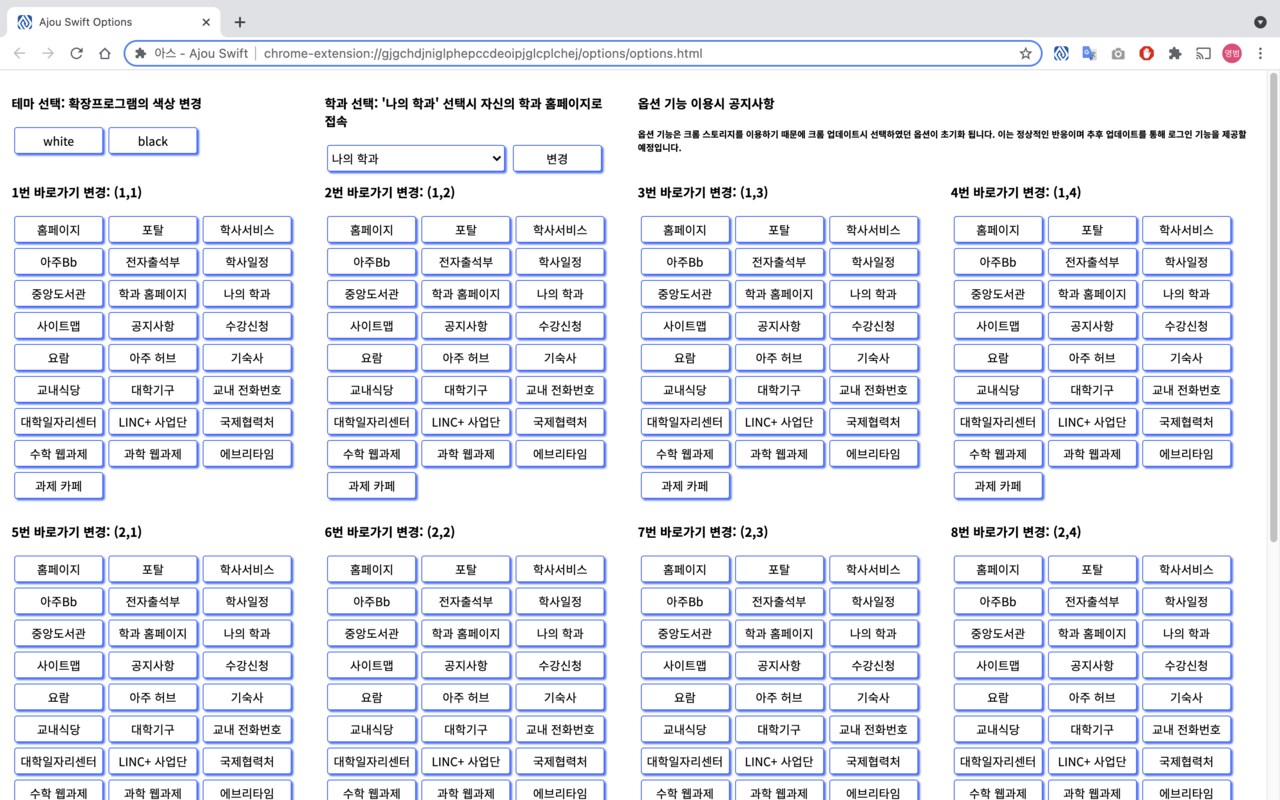Pick 교내식당 in 2번 바로가기 section
This screenshot has height=800, width=1280.
[x=372, y=390]
